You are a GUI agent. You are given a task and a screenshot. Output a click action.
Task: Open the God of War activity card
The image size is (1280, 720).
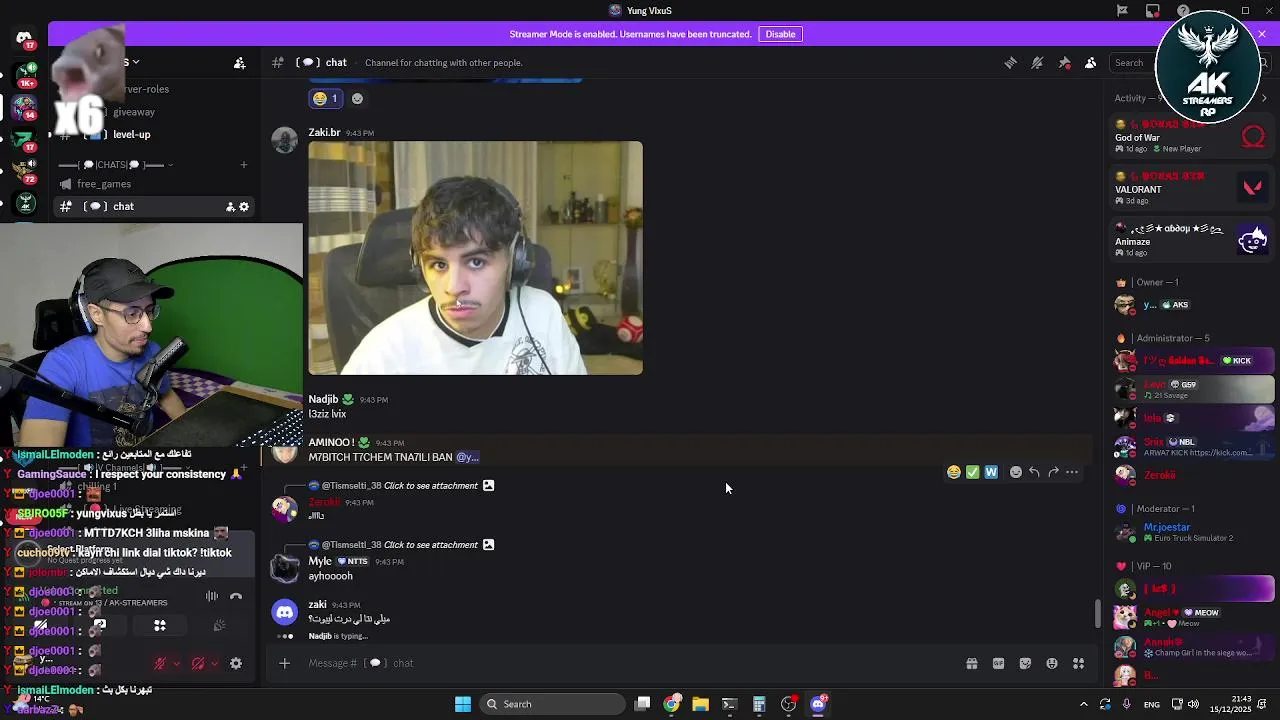[x=1192, y=138]
